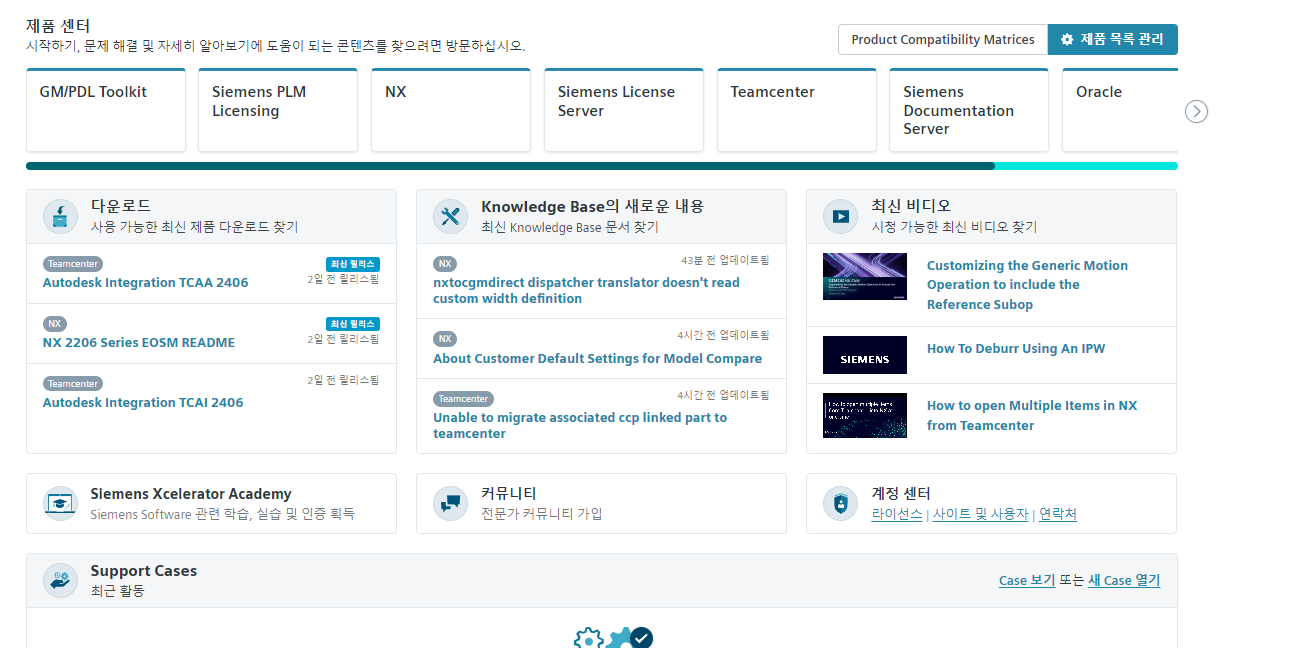Click the Knowledge Base wrench tools icon

[450, 216]
